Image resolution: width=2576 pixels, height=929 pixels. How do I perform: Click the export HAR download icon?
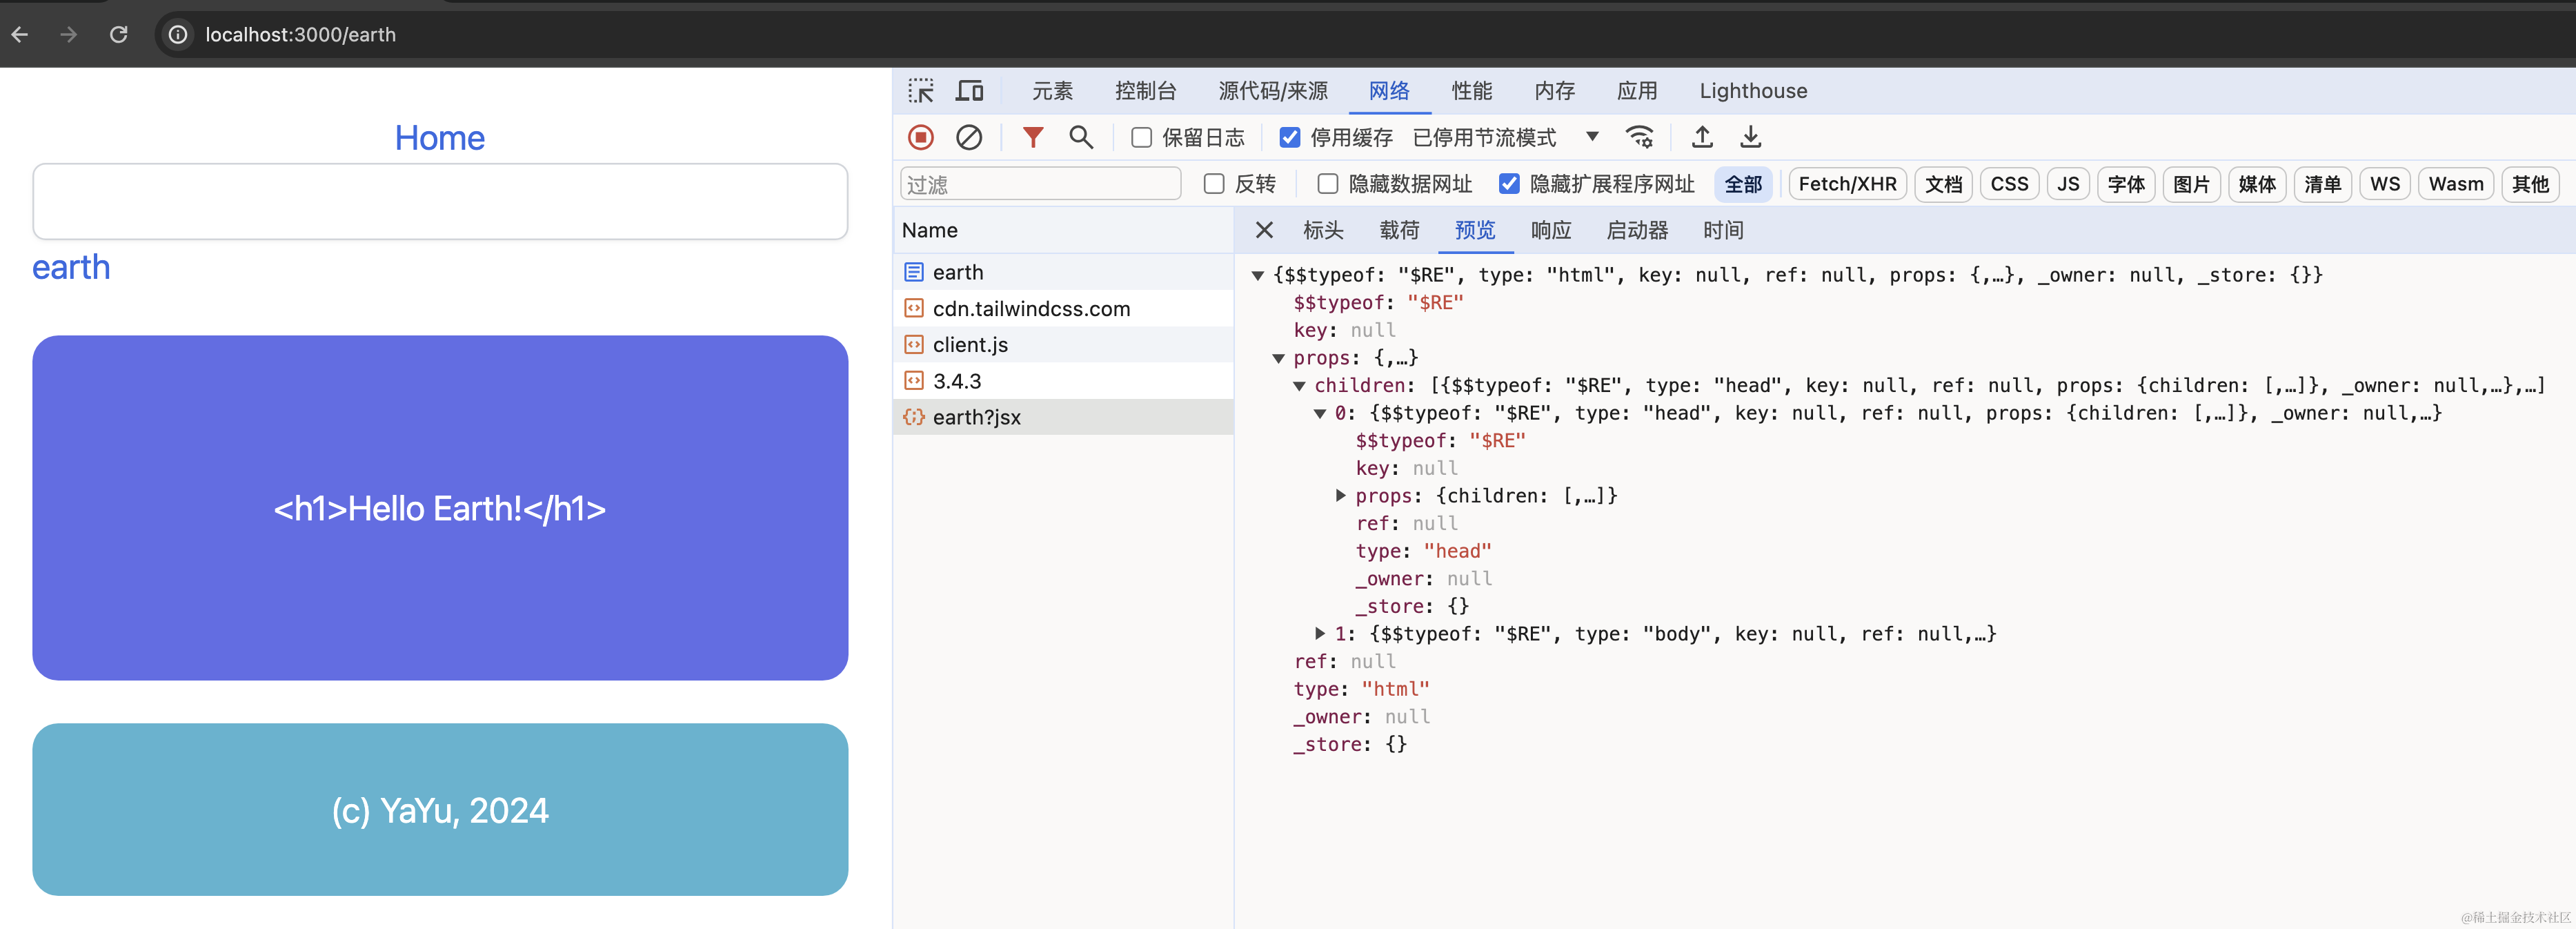pos(1750,137)
